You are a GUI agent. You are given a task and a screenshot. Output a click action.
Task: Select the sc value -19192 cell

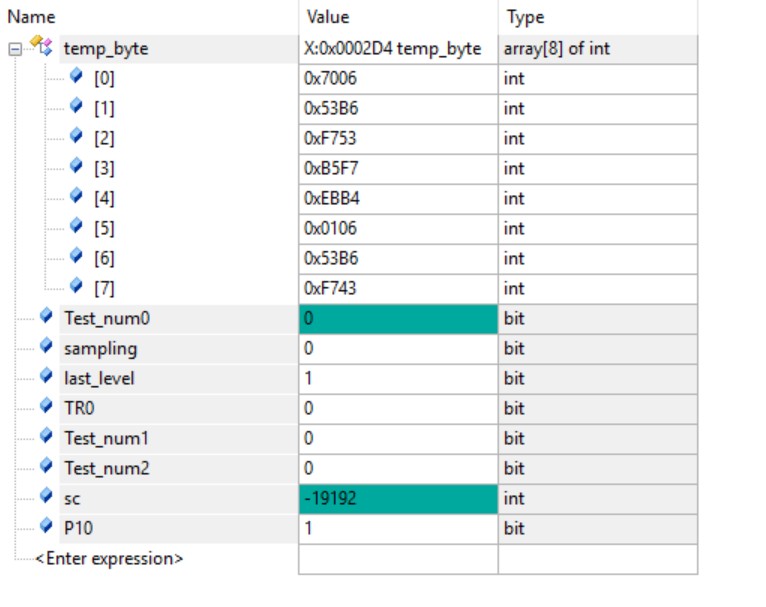[x=398, y=499]
